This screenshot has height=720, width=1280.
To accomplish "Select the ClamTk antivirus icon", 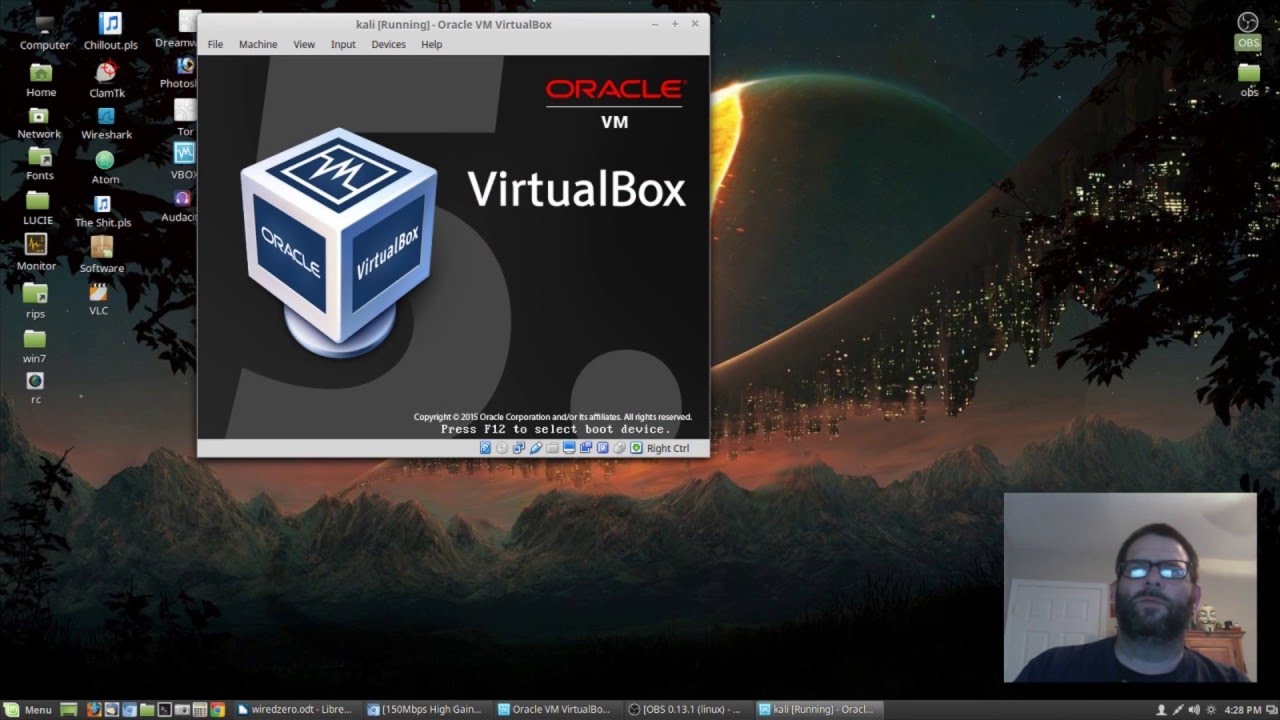I will click(x=106, y=79).
